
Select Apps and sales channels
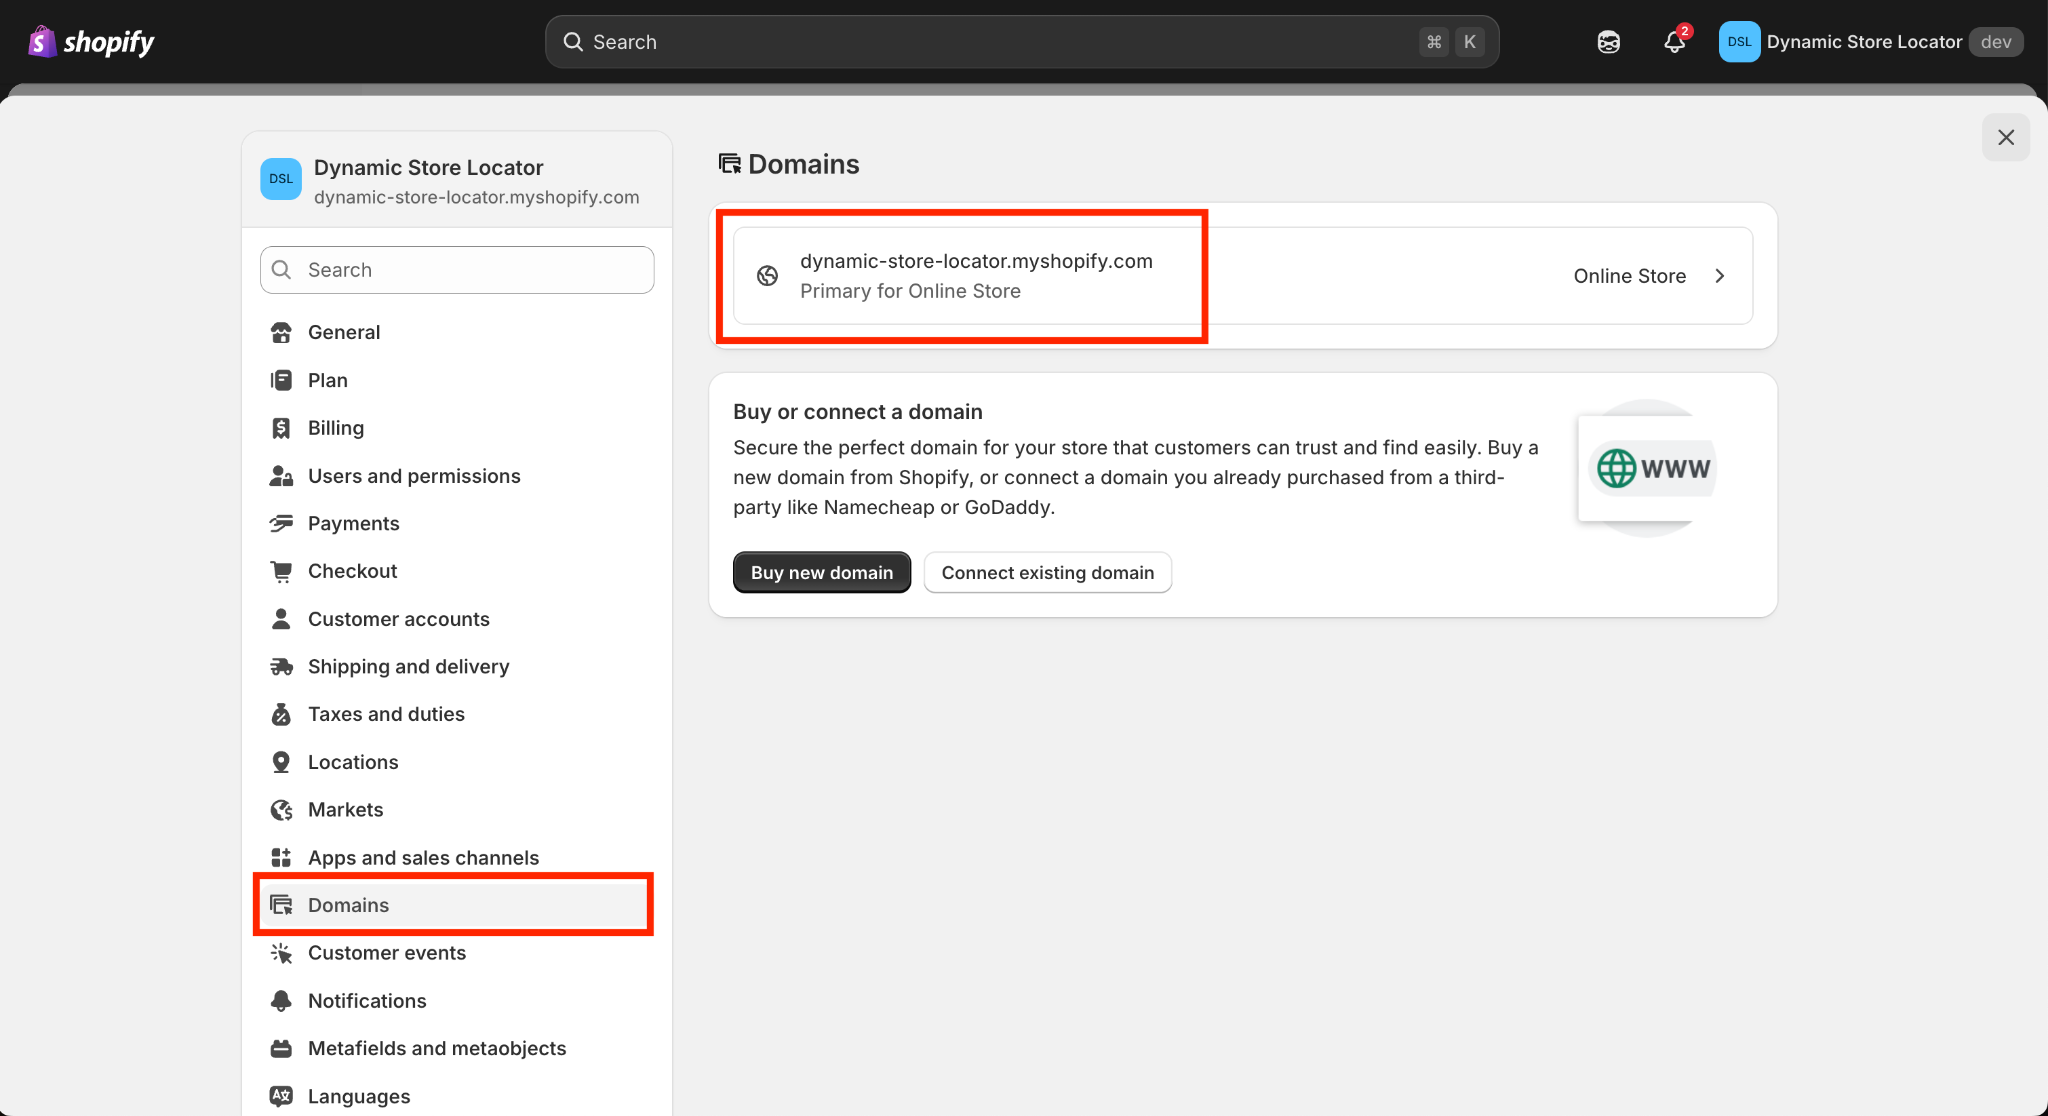(456, 857)
